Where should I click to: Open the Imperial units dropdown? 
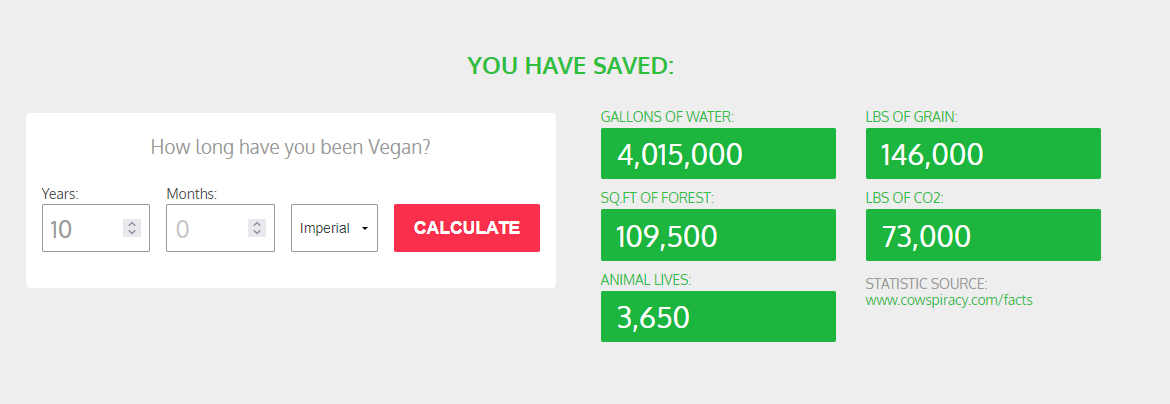pyautogui.click(x=334, y=228)
